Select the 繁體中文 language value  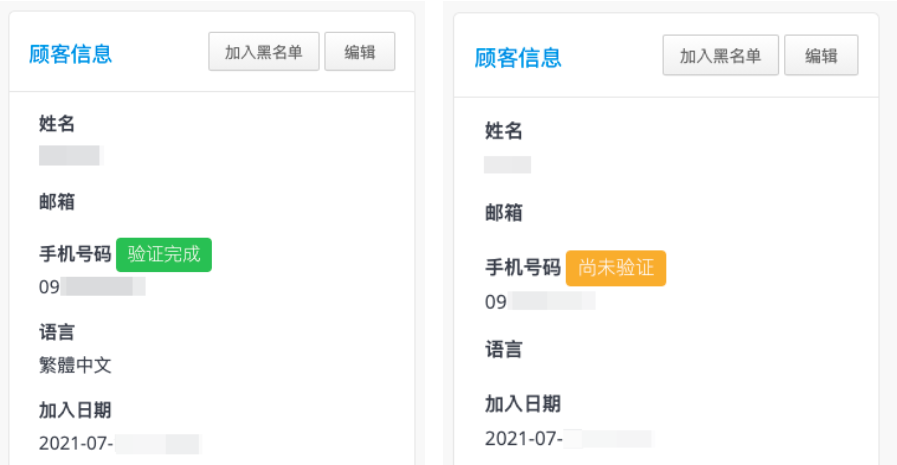click(75, 365)
